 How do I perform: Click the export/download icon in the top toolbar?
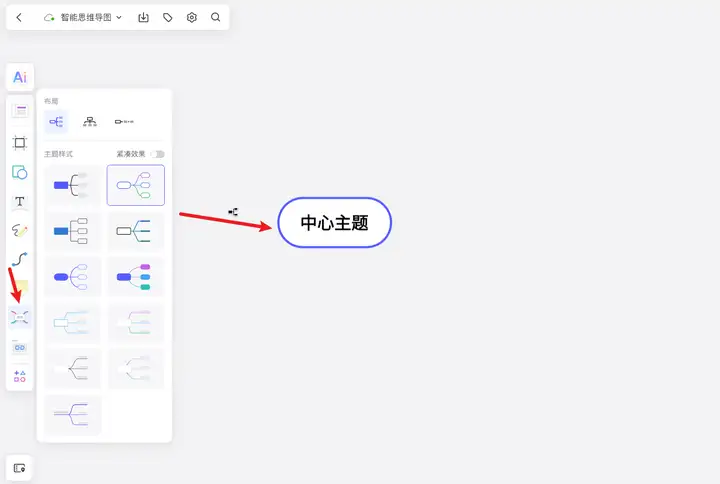[x=143, y=17]
